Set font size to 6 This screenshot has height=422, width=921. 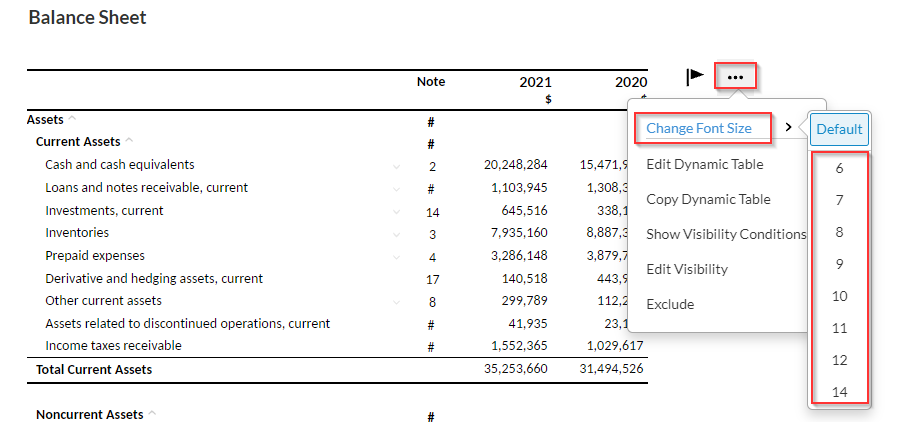(839, 168)
